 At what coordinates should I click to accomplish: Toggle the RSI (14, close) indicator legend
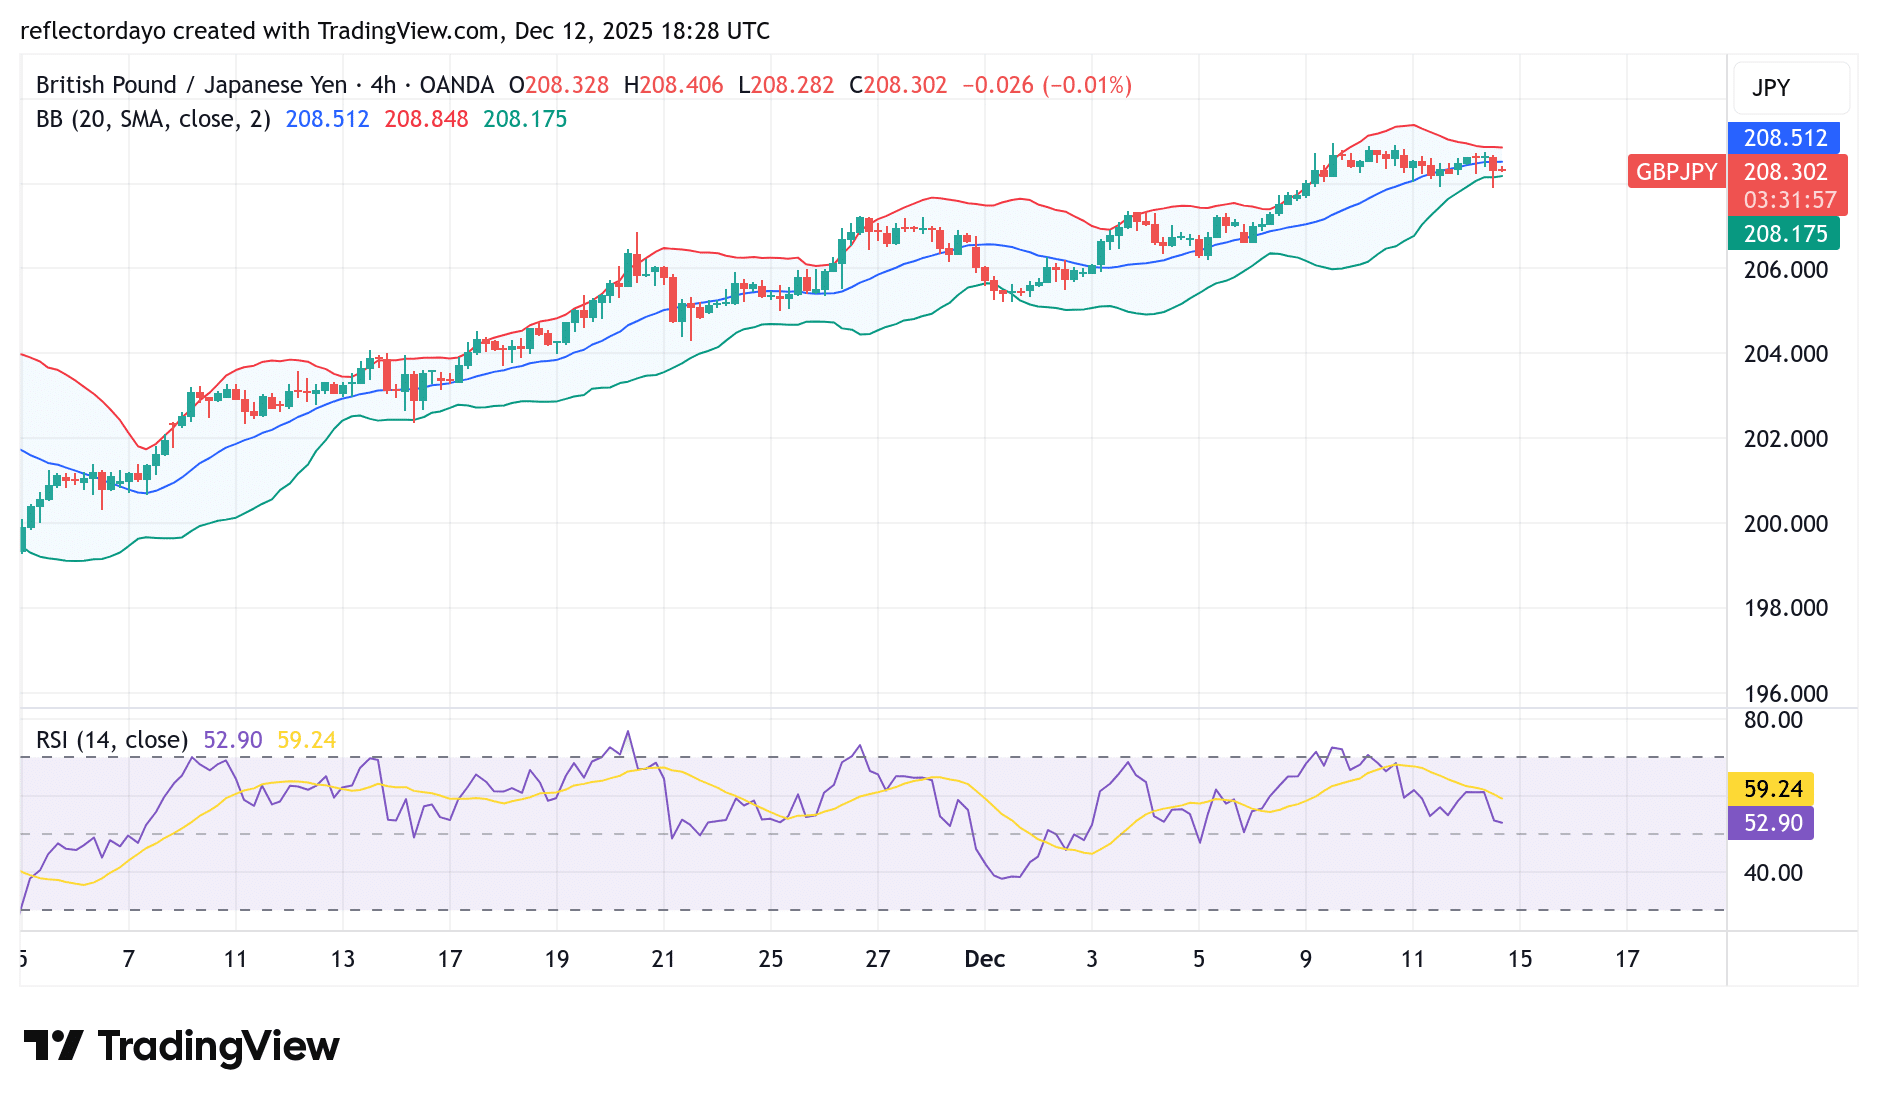click(x=110, y=740)
